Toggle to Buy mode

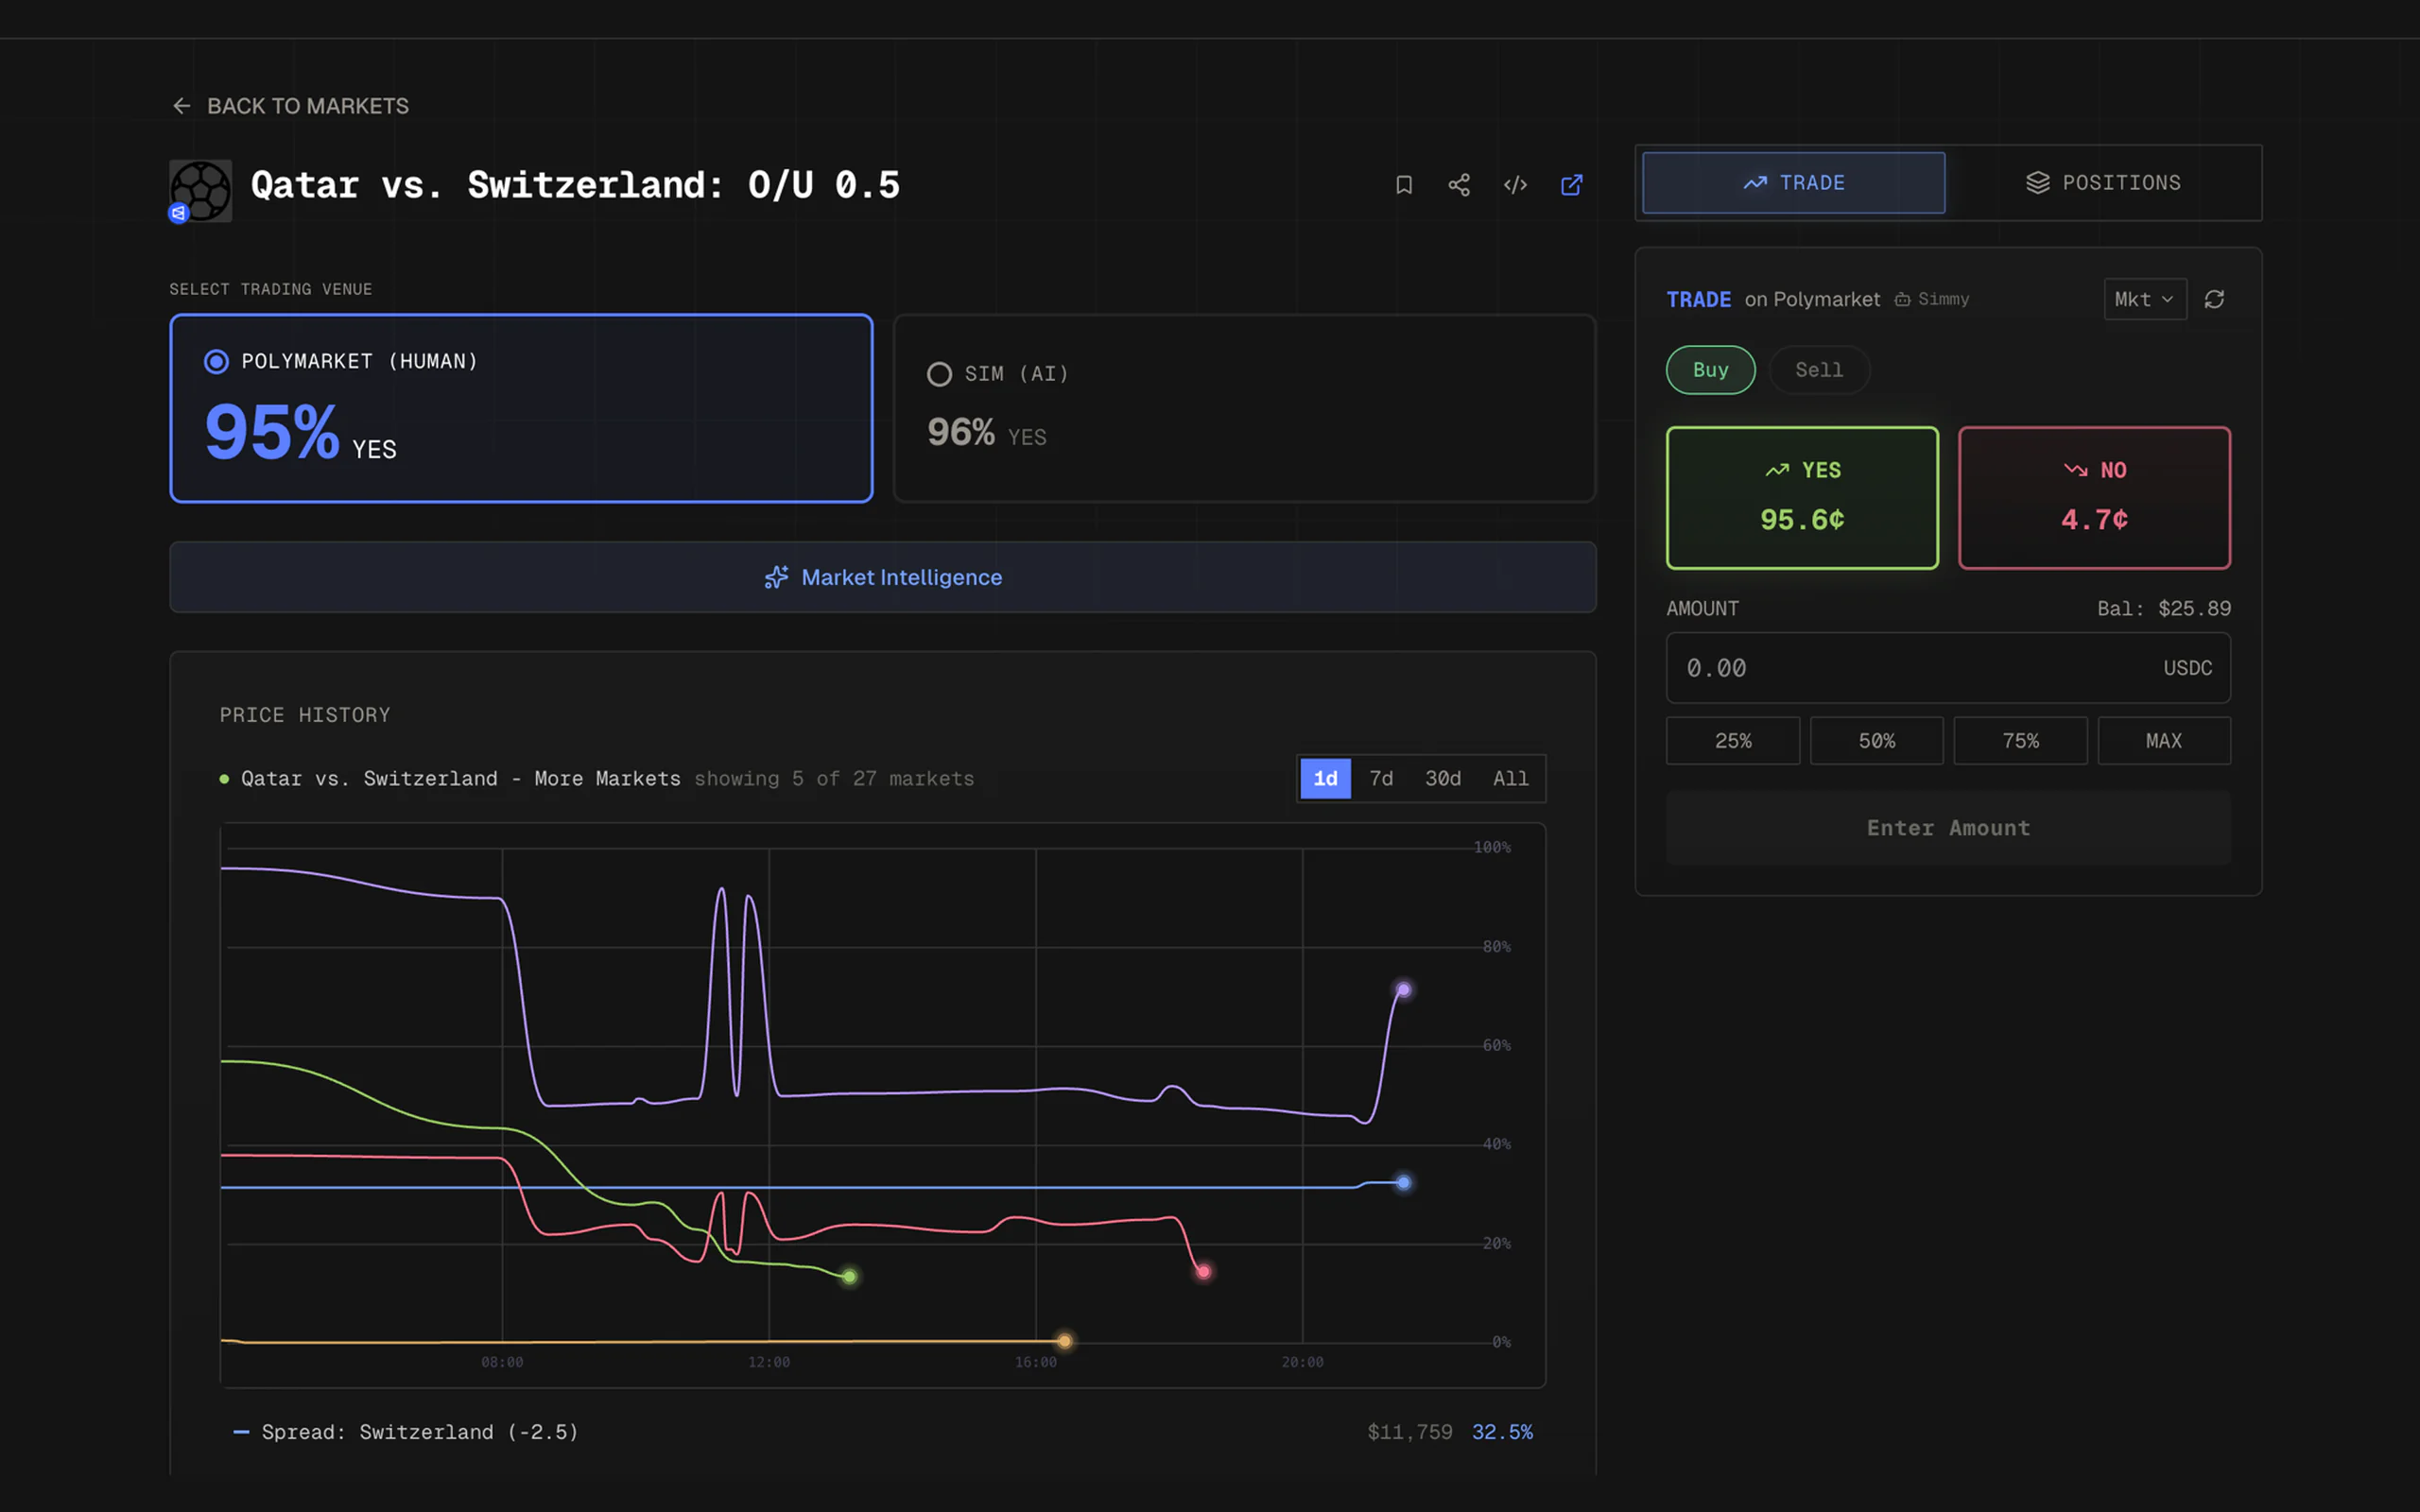coord(1710,370)
